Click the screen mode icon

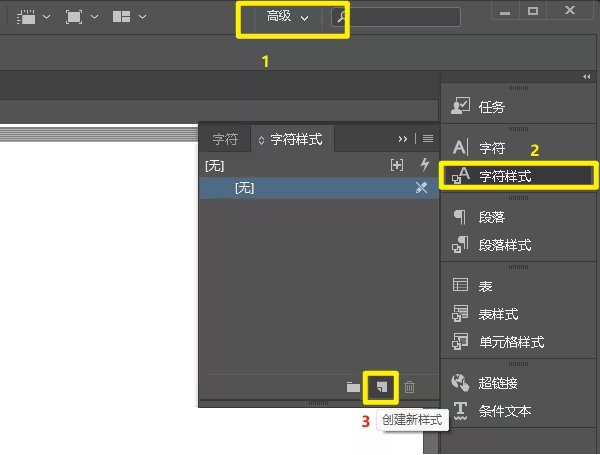pyautogui.click(x=74, y=17)
